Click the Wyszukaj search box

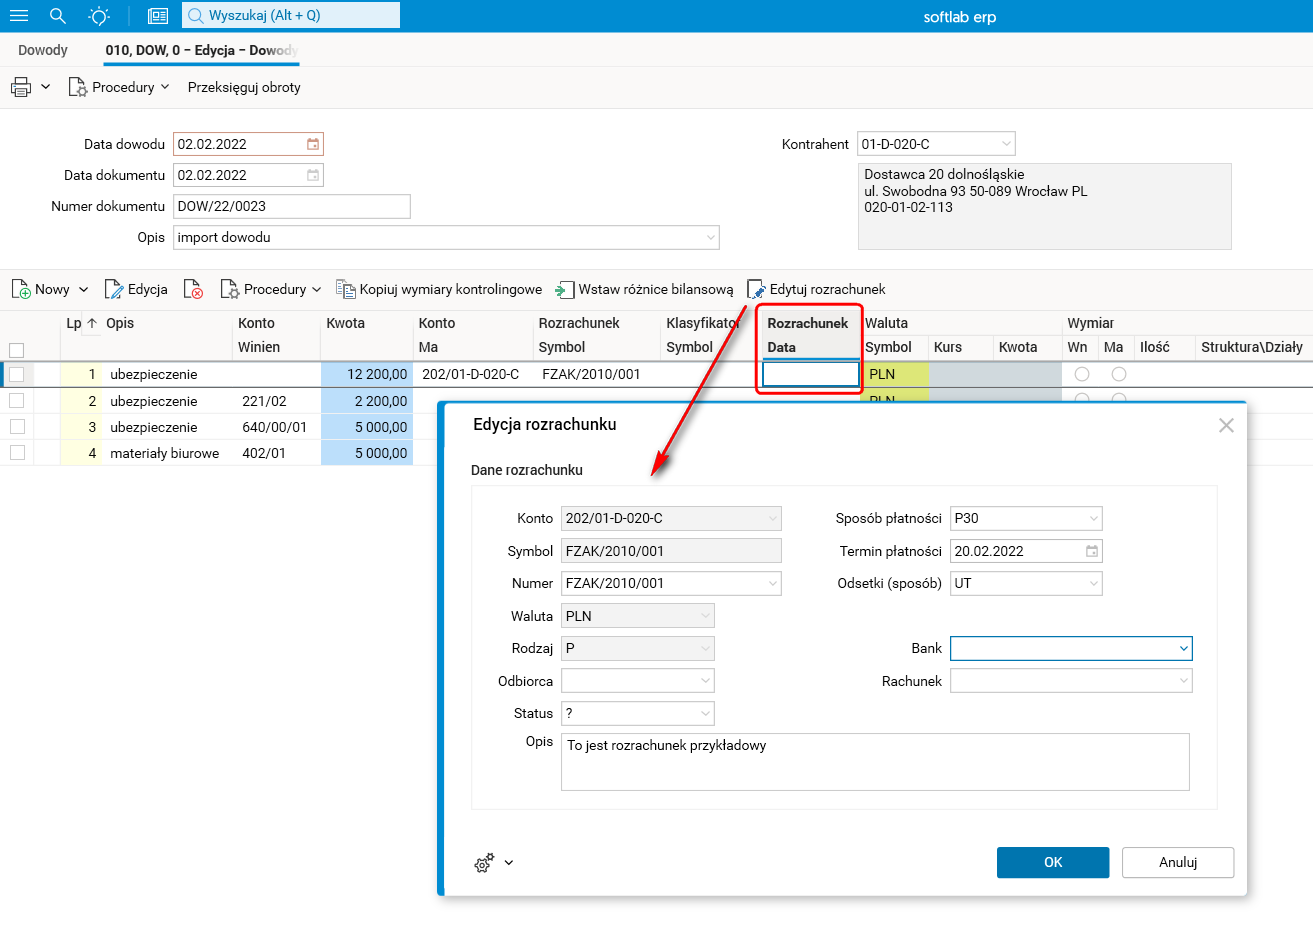pos(291,15)
